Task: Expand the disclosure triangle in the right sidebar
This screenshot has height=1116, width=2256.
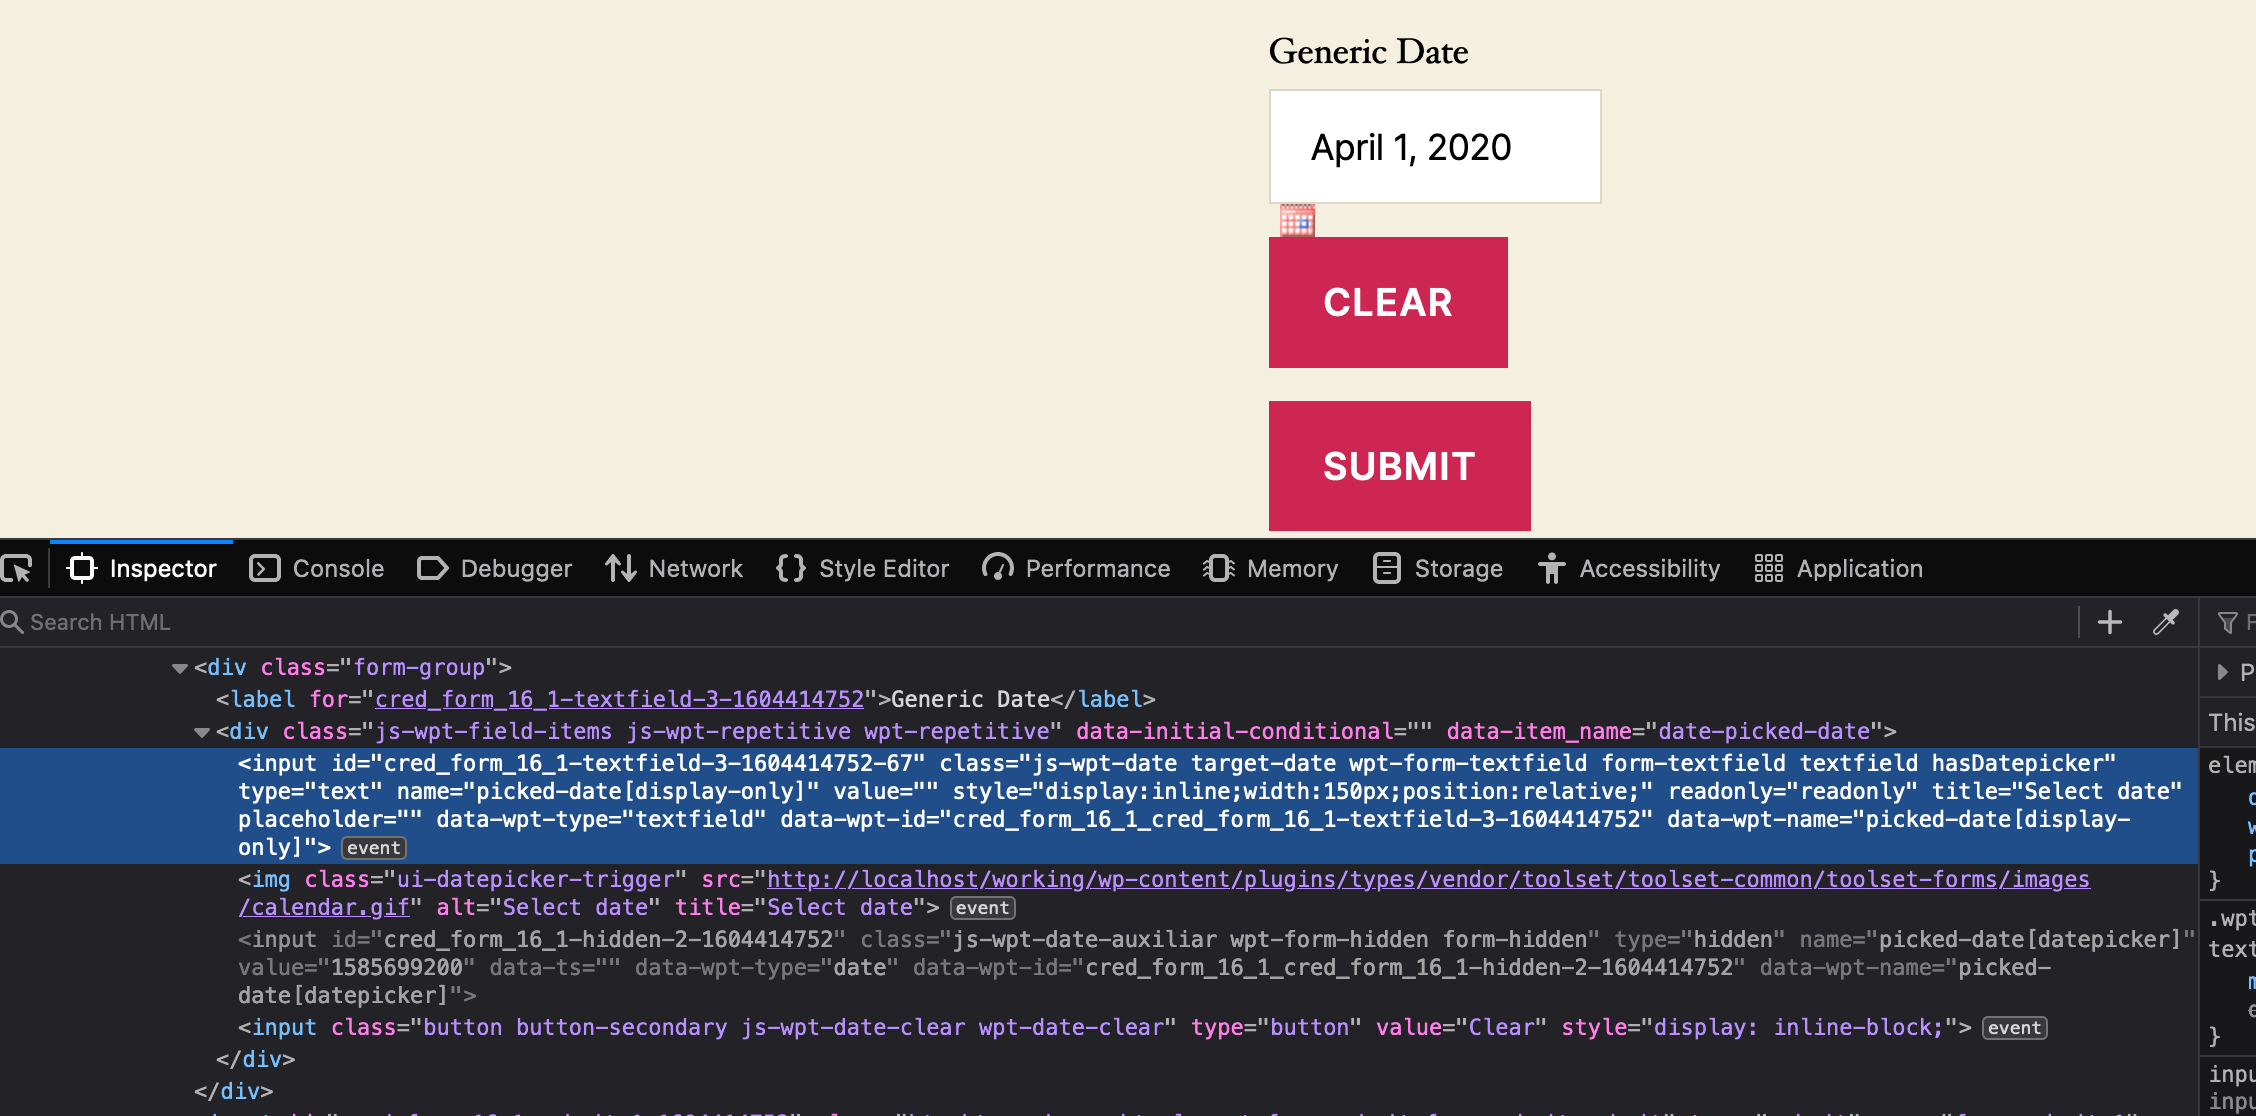Action: pos(2222,672)
